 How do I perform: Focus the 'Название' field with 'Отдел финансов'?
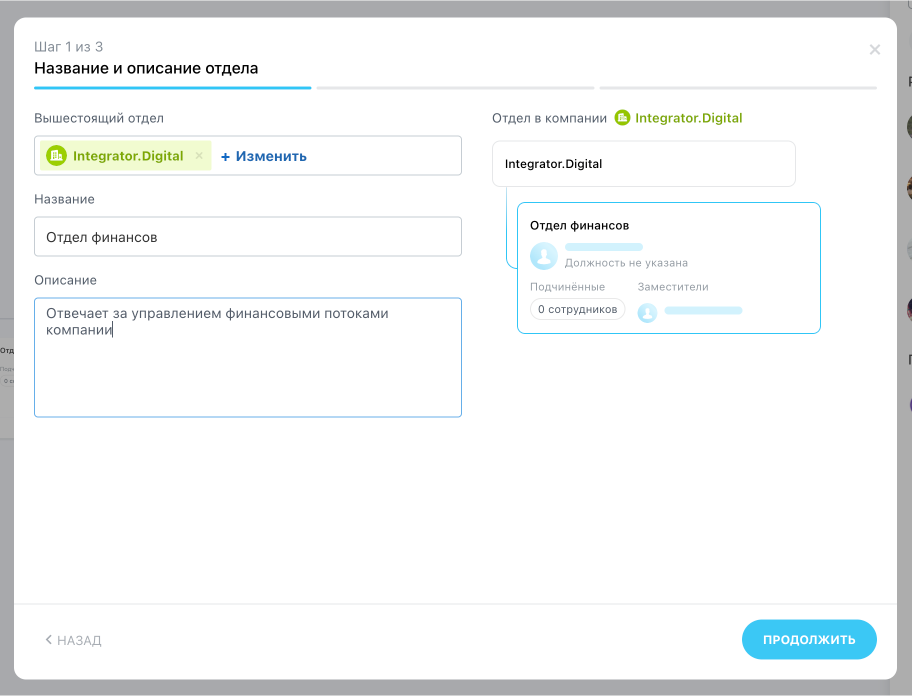point(247,237)
